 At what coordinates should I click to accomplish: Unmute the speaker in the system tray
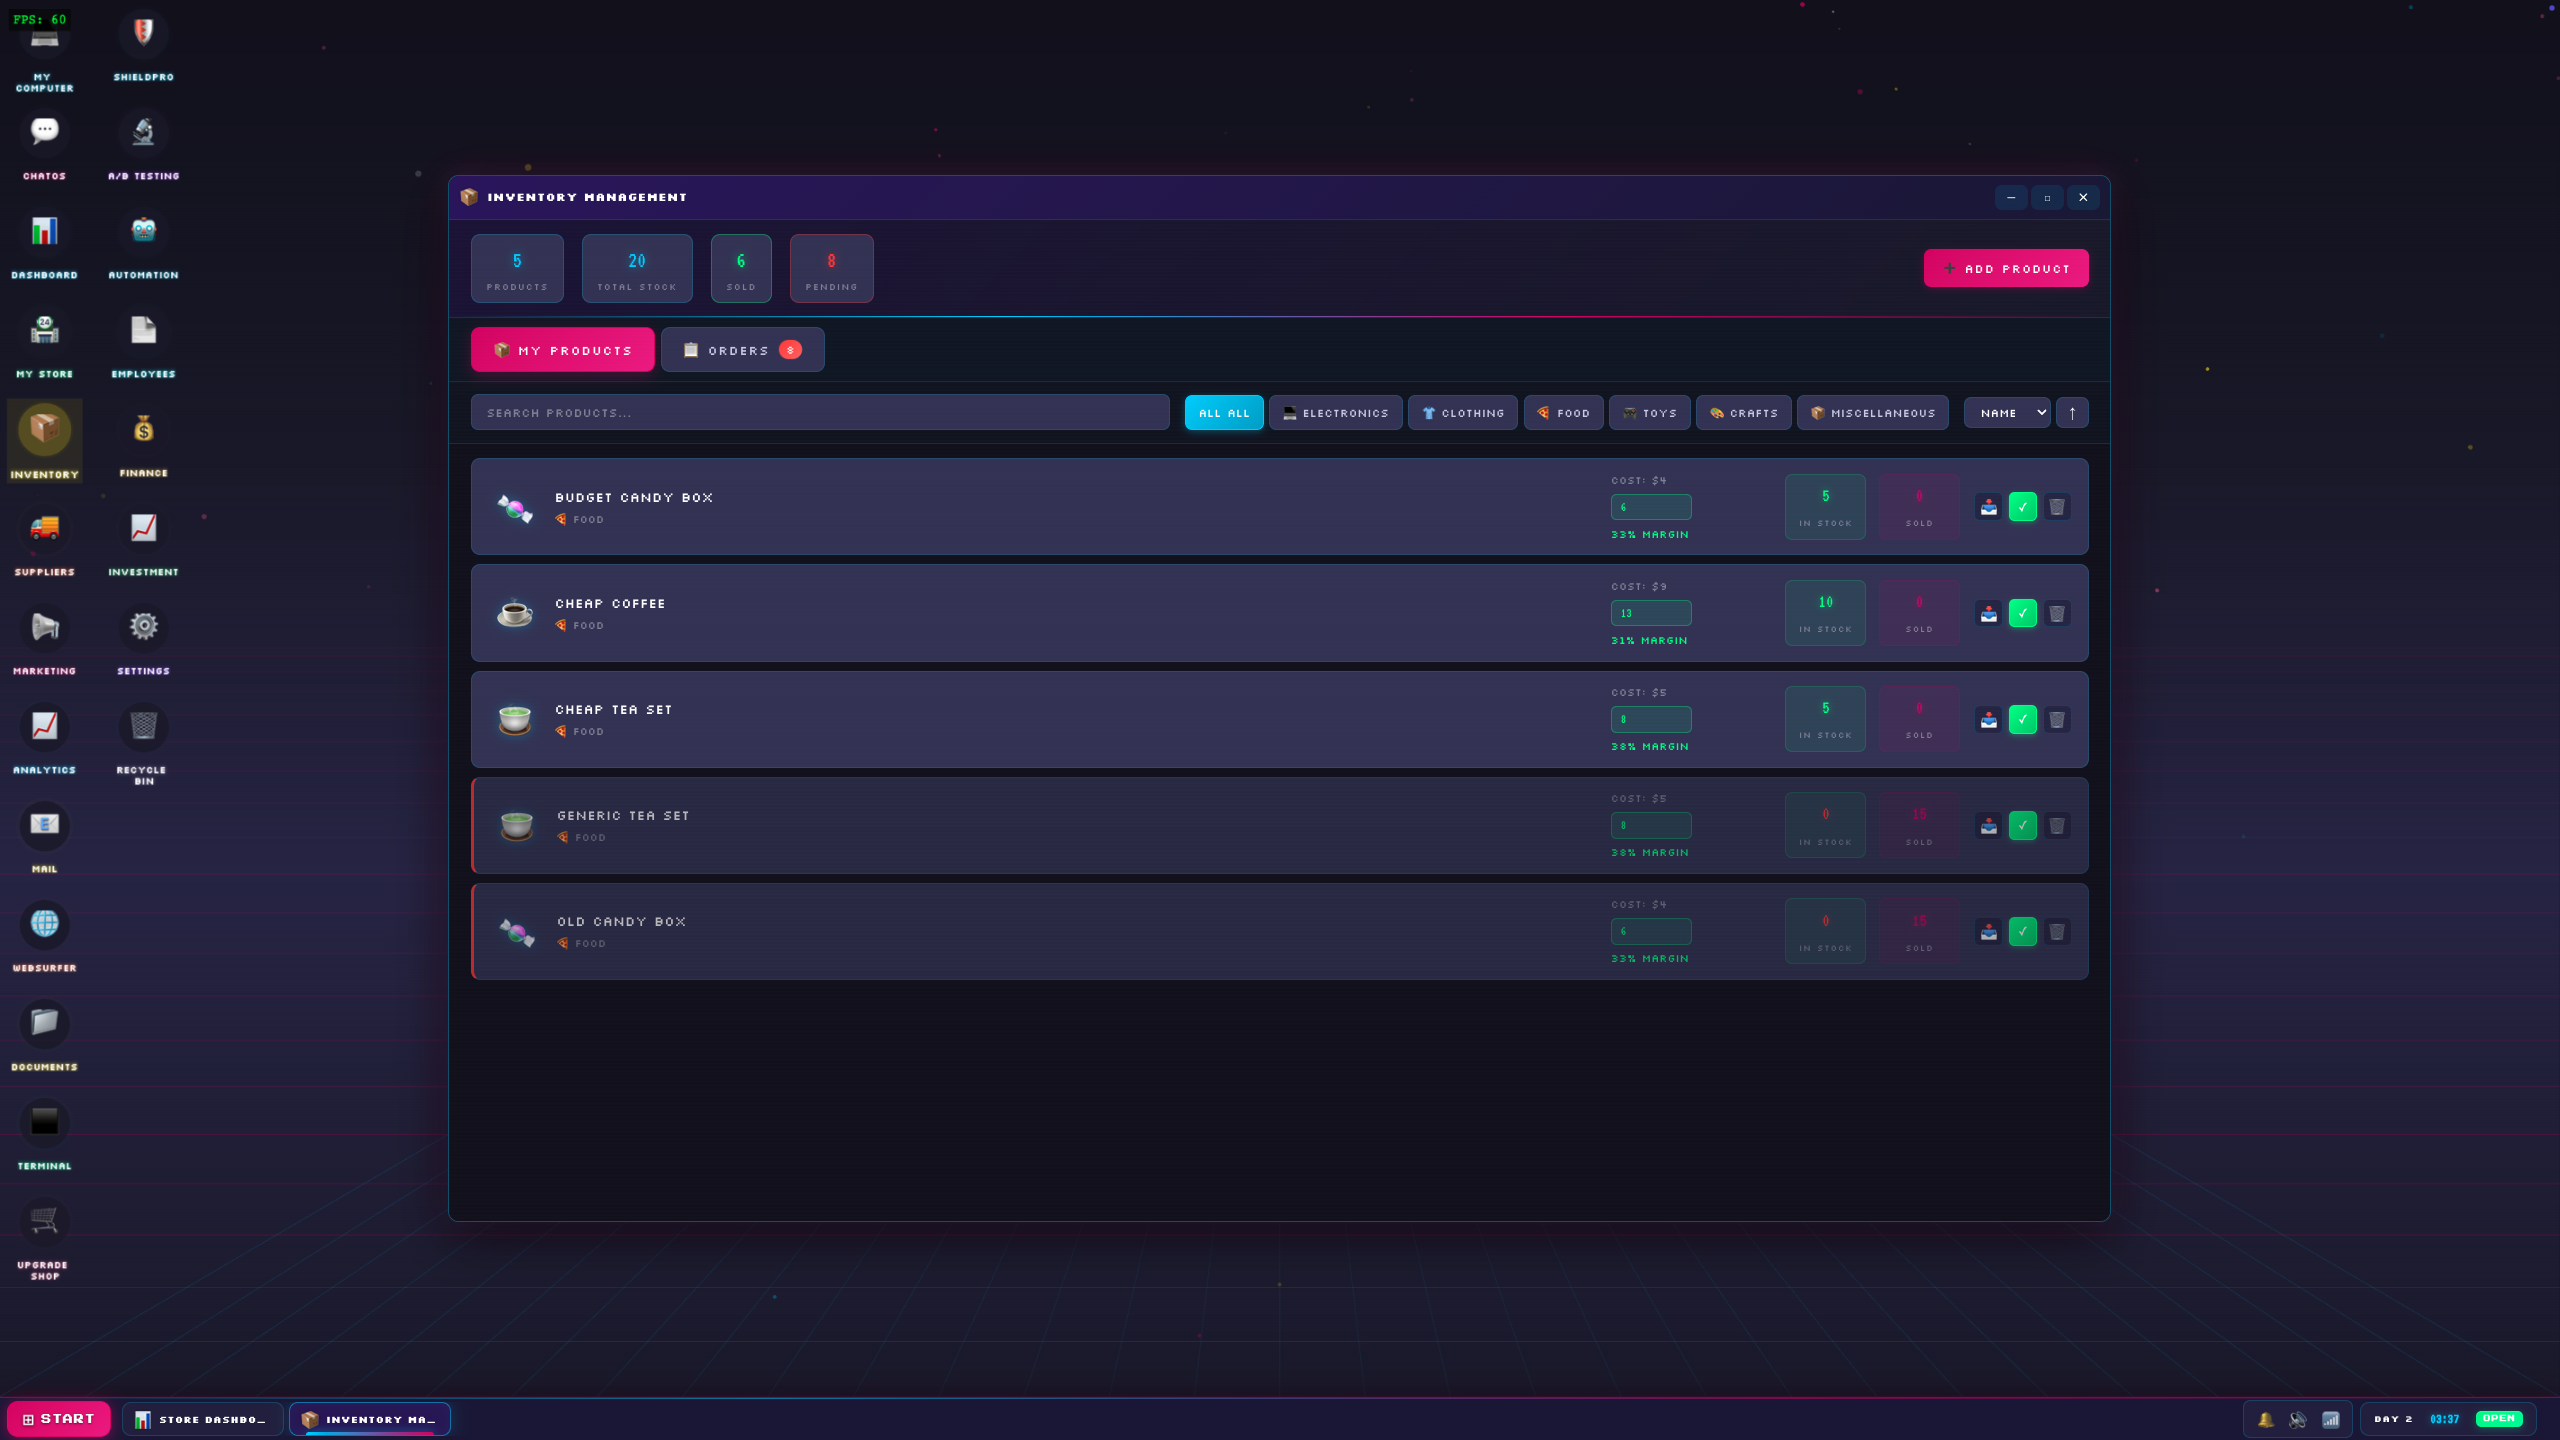click(x=2298, y=1418)
